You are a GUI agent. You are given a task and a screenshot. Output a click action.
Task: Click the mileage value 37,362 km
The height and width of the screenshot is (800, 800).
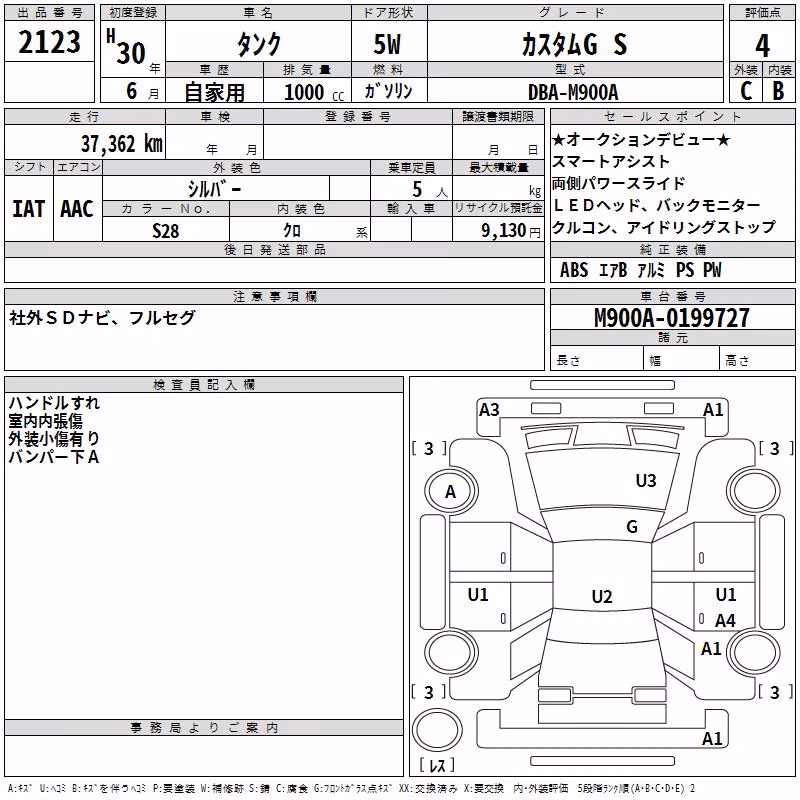point(121,144)
